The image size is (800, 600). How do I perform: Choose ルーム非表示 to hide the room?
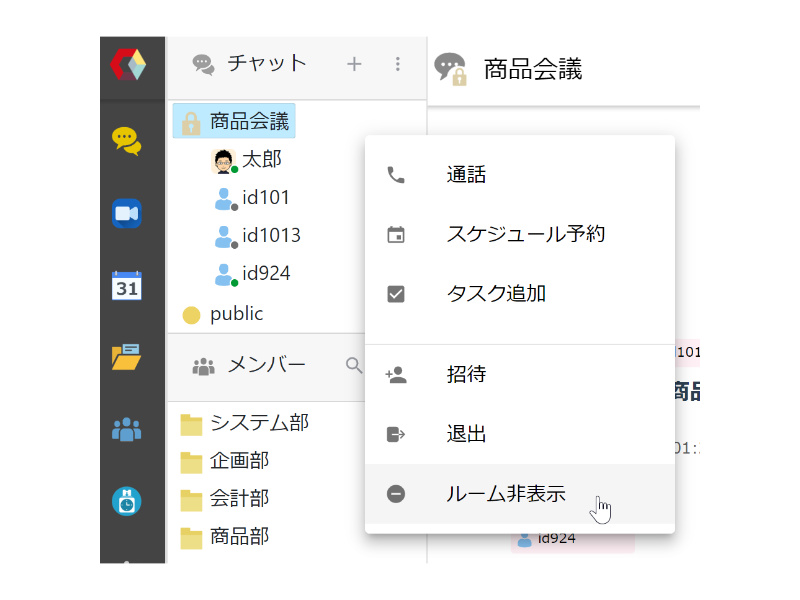[x=520, y=494]
